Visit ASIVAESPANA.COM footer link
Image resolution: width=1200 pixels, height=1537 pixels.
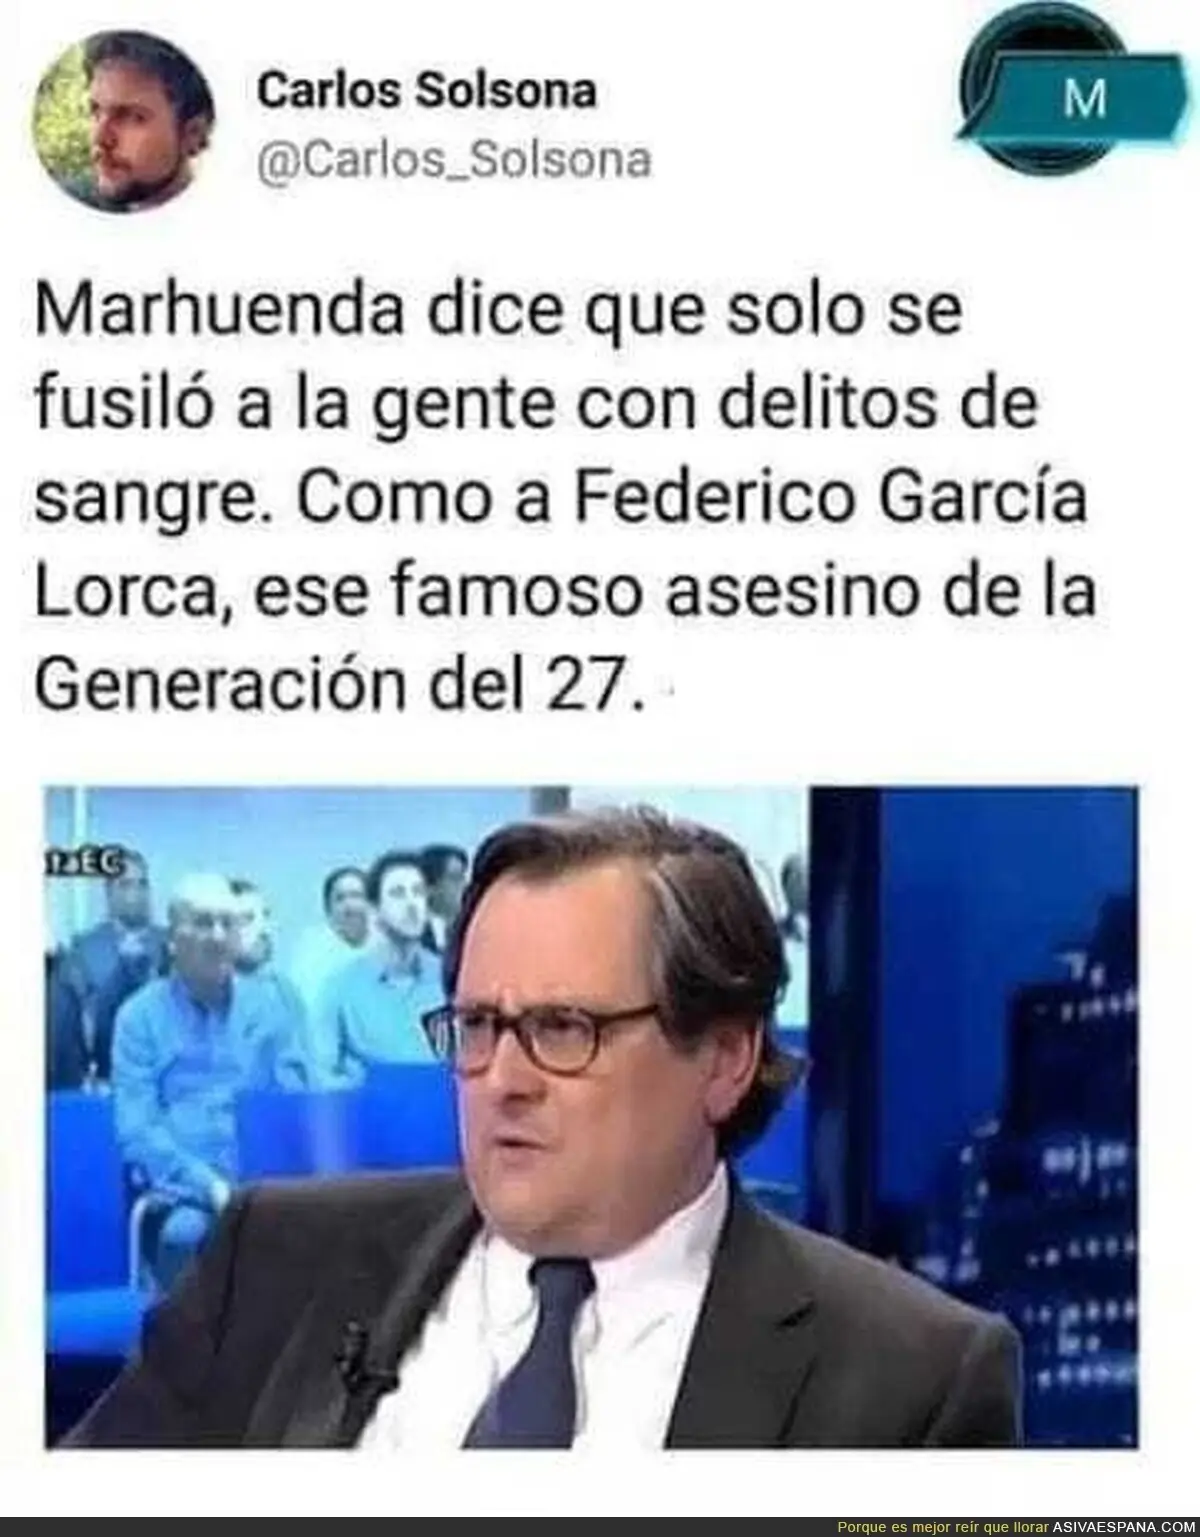pyautogui.click(x=1124, y=1527)
